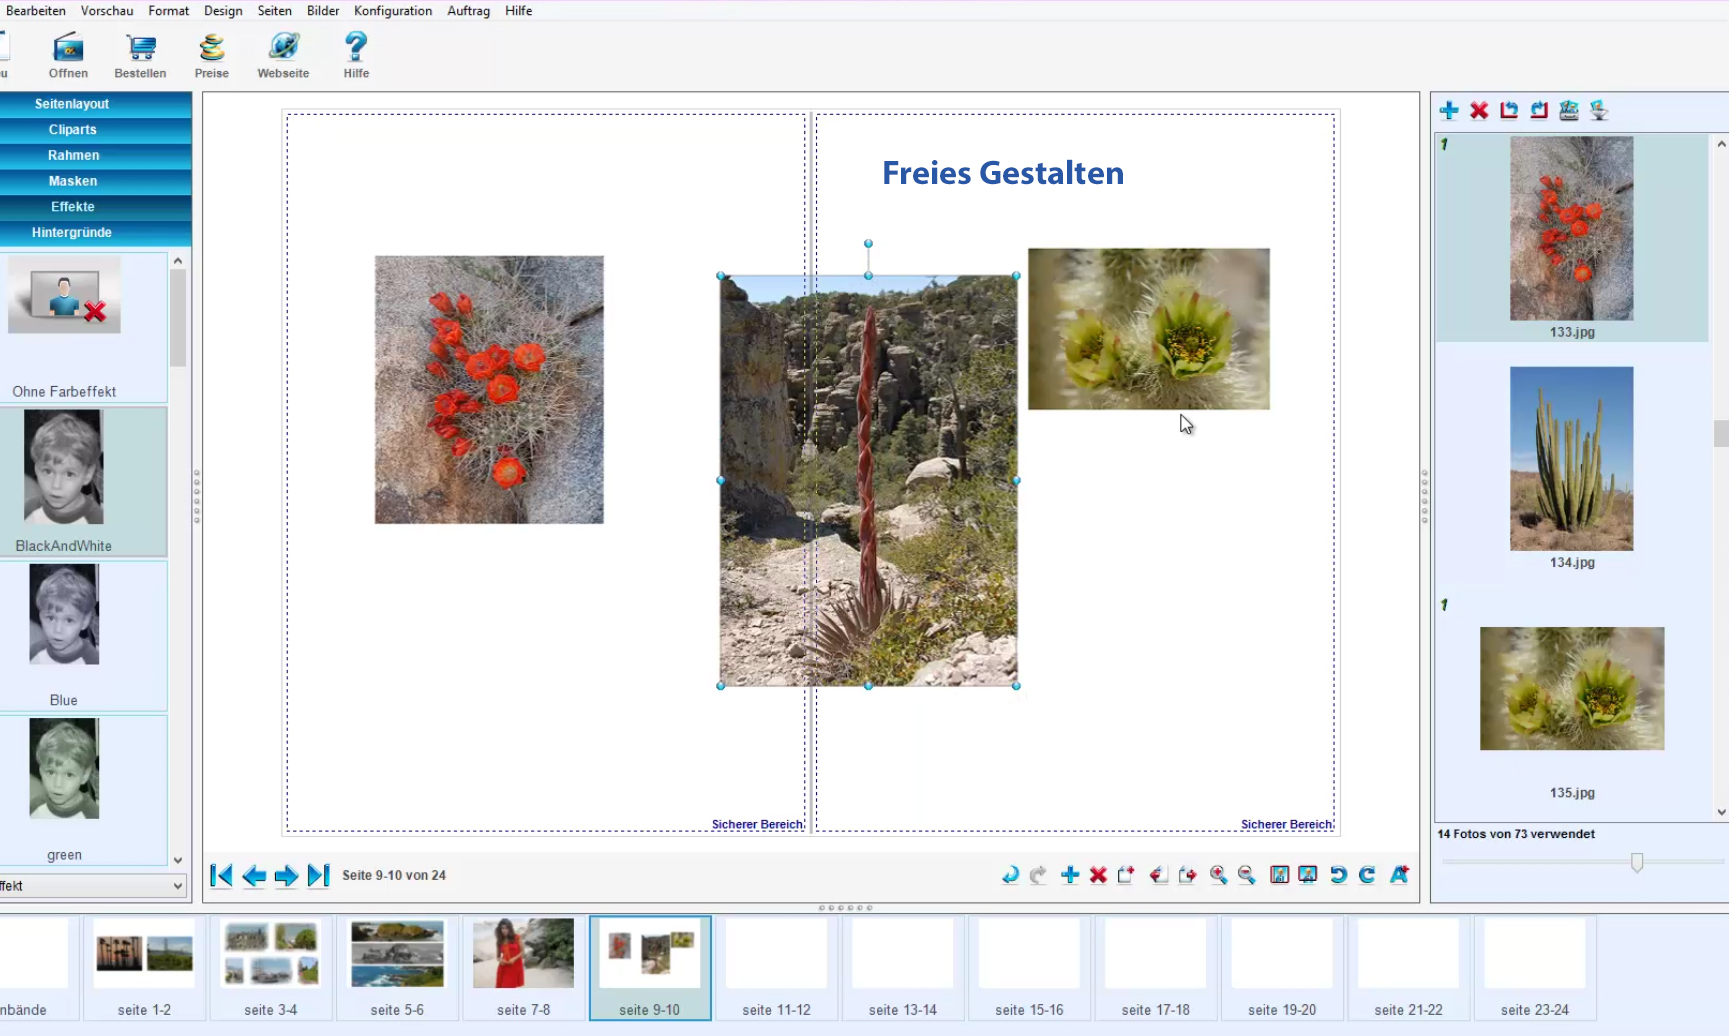Screen dimensions: 1729x1036
Task: Click the screen preview photo icon
Action: tap(1307, 875)
